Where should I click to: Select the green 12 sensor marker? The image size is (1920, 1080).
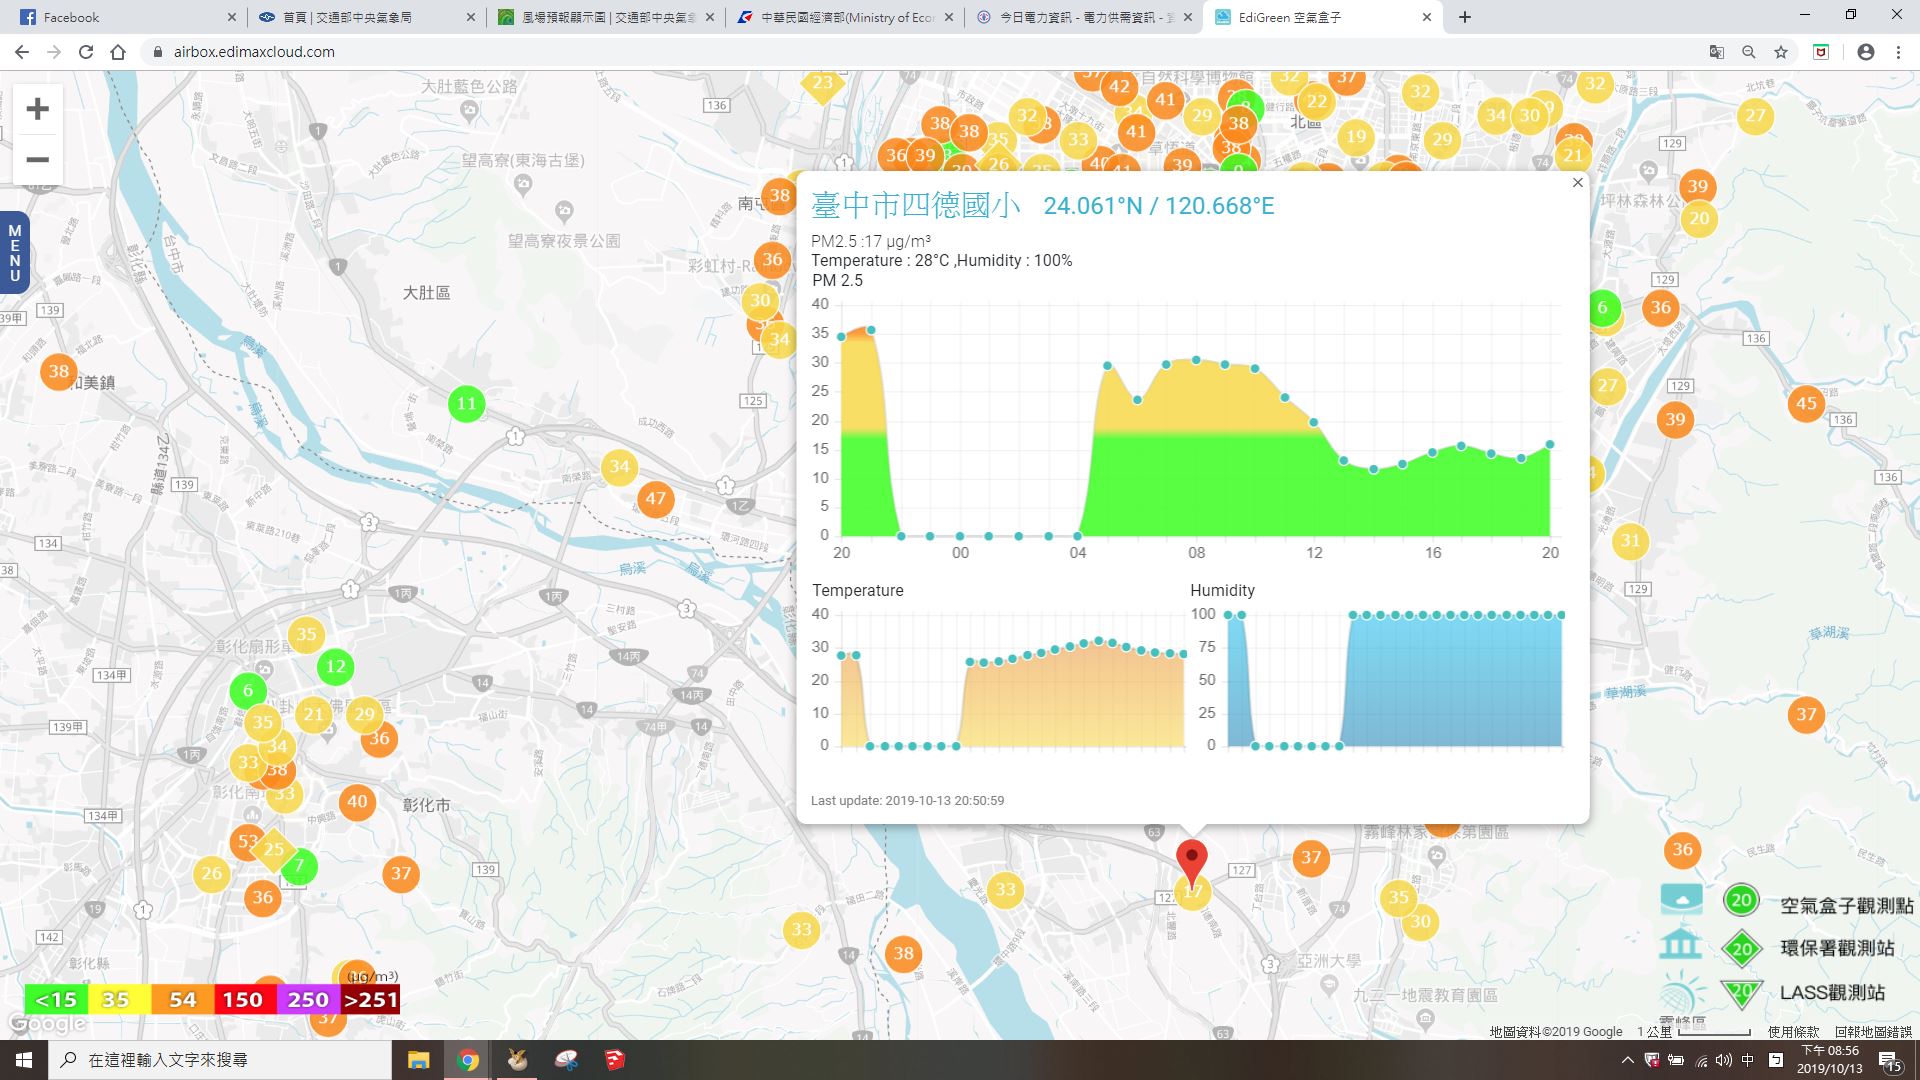(335, 666)
